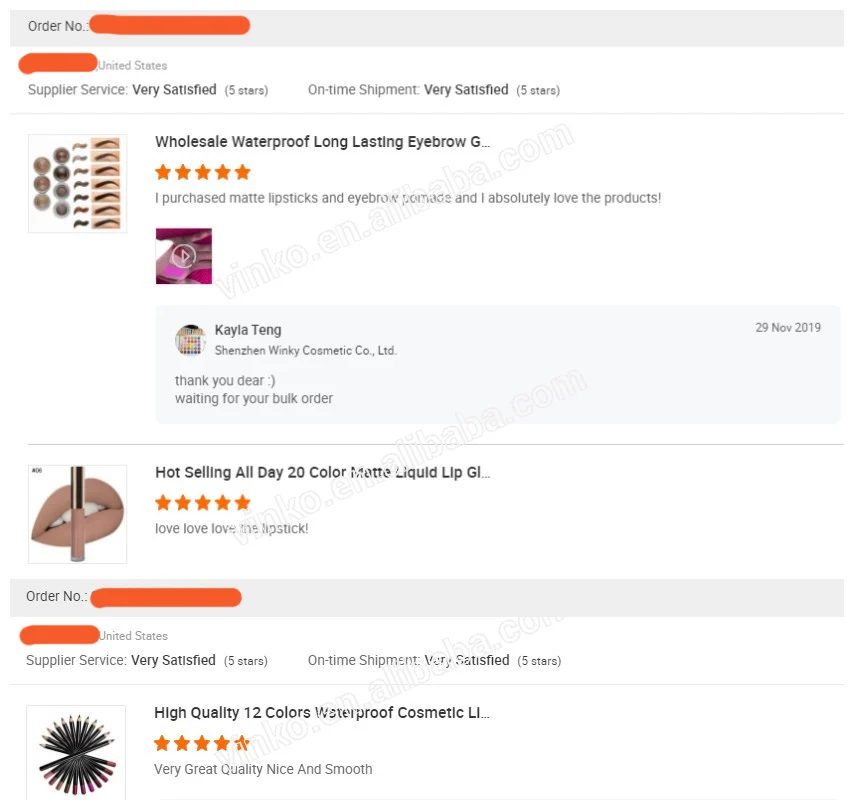Click Kayla Teng's profile avatar
The width and height of the screenshot is (854, 810).
pyautogui.click(x=190, y=339)
